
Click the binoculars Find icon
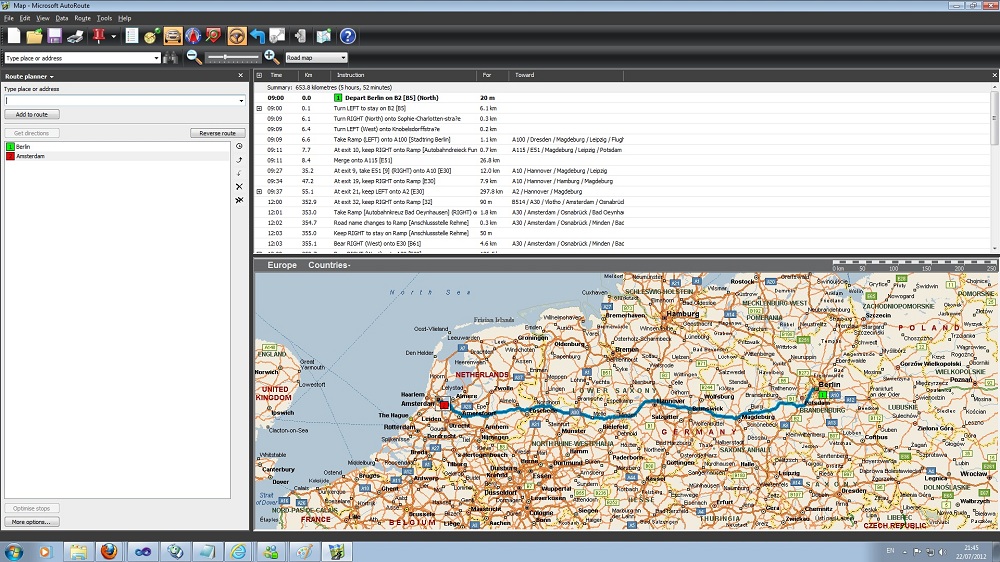coord(171,58)
